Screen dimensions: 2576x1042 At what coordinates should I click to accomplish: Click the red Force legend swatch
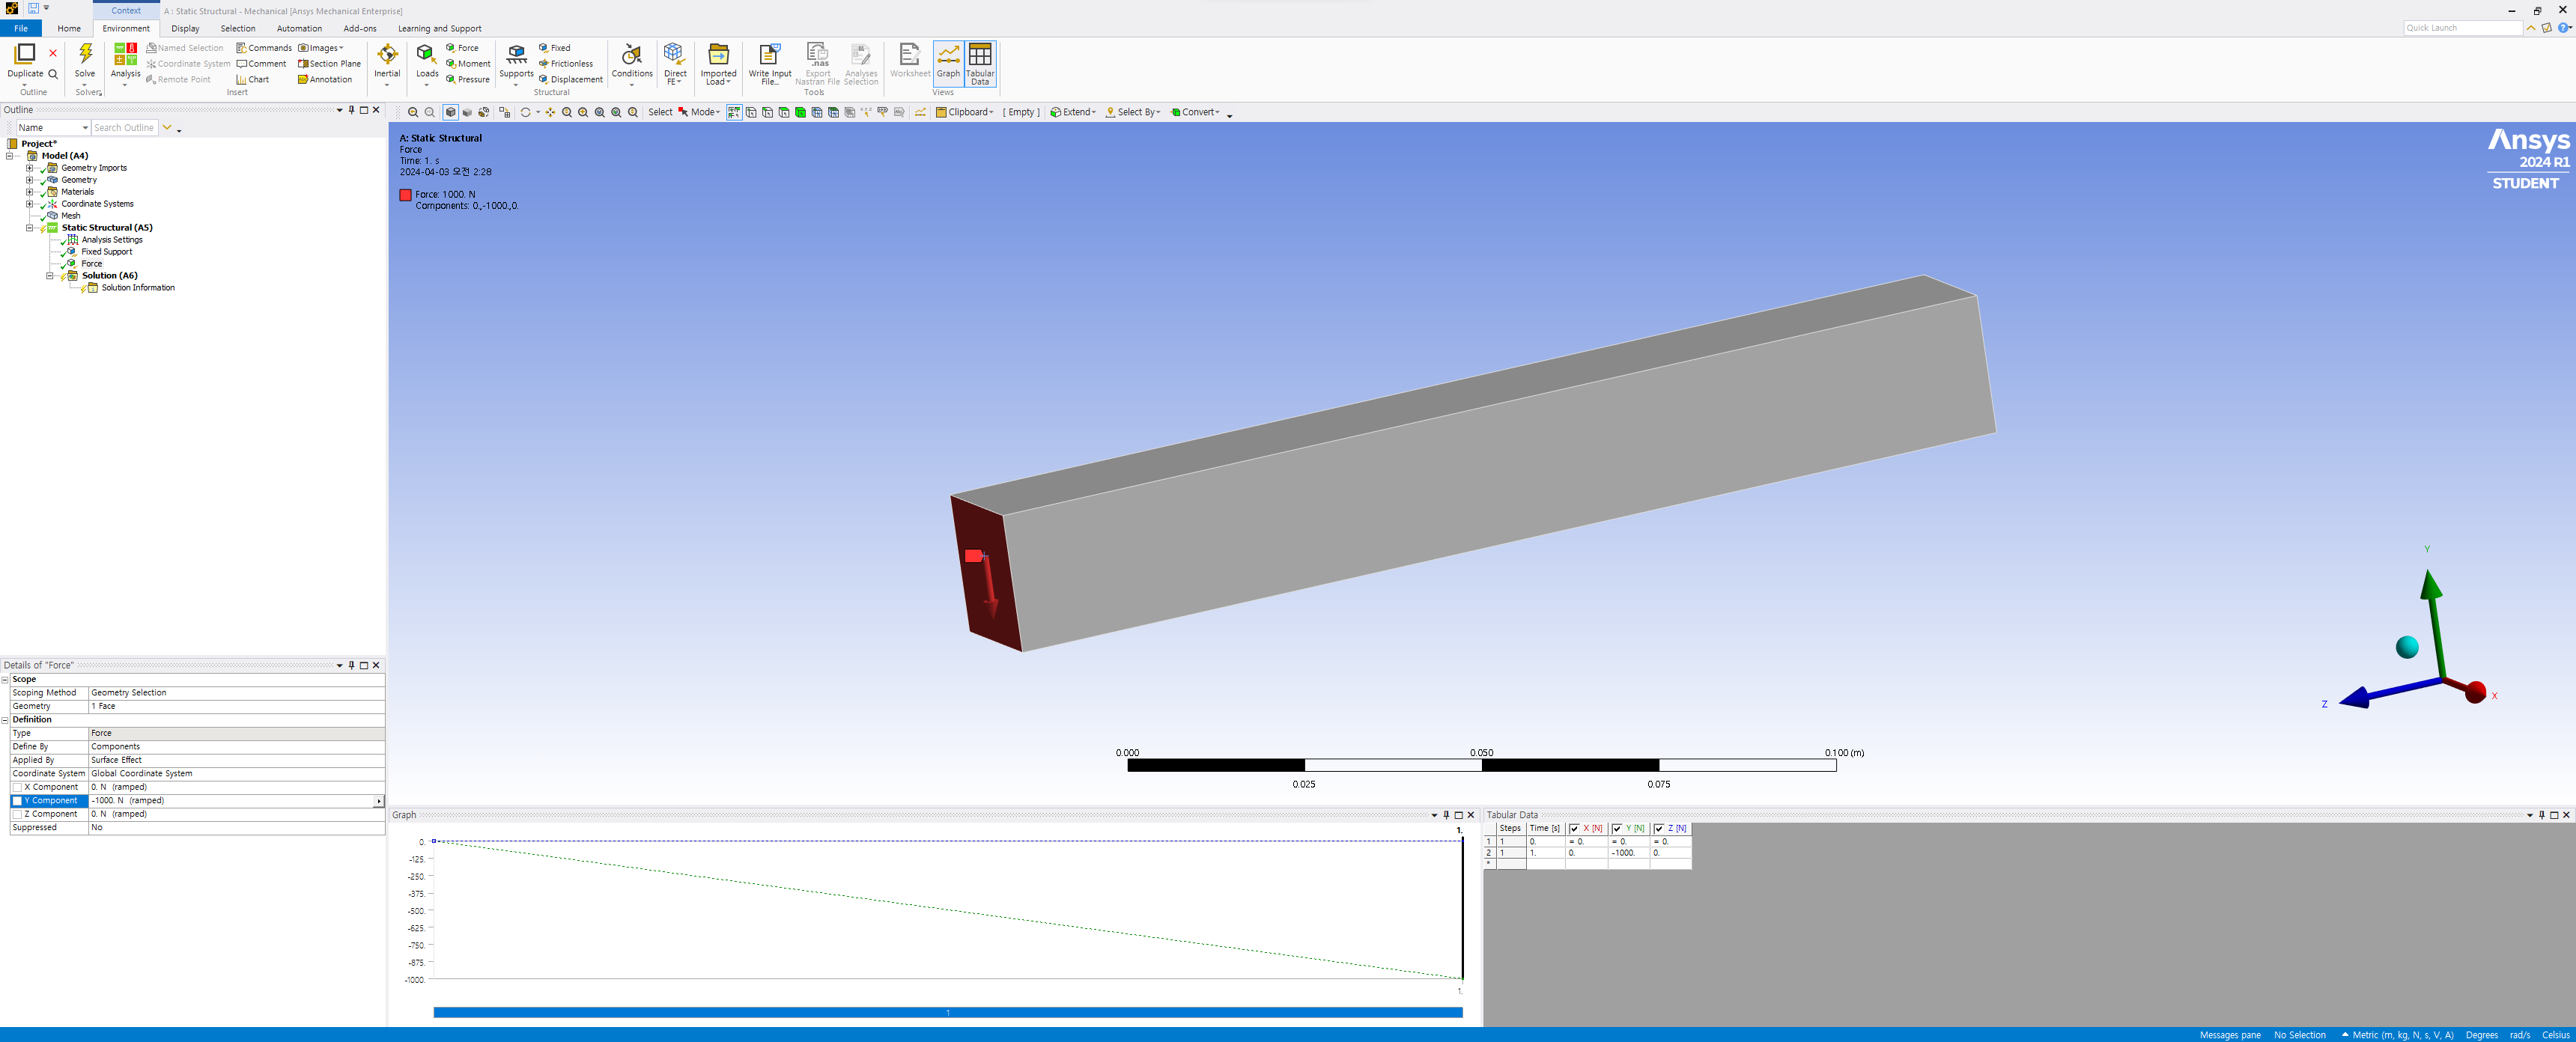pyautogui.click(x=405, y=196)
